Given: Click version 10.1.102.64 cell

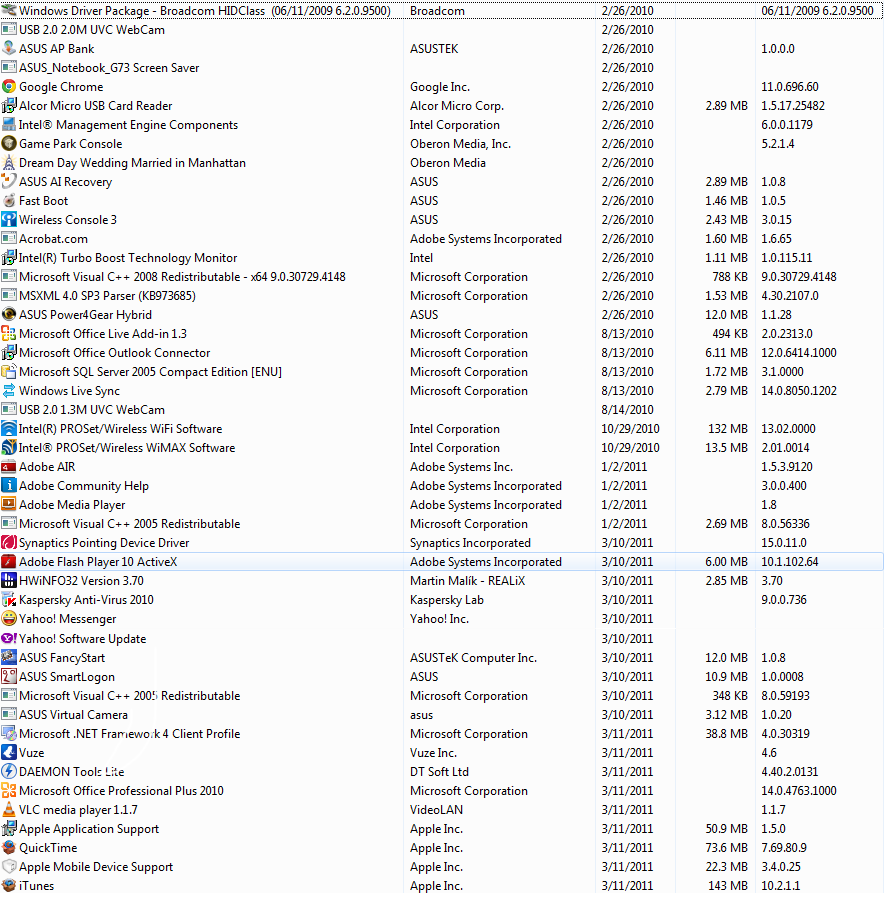Looking at the screenshot, I should click(x=790, y=562).
